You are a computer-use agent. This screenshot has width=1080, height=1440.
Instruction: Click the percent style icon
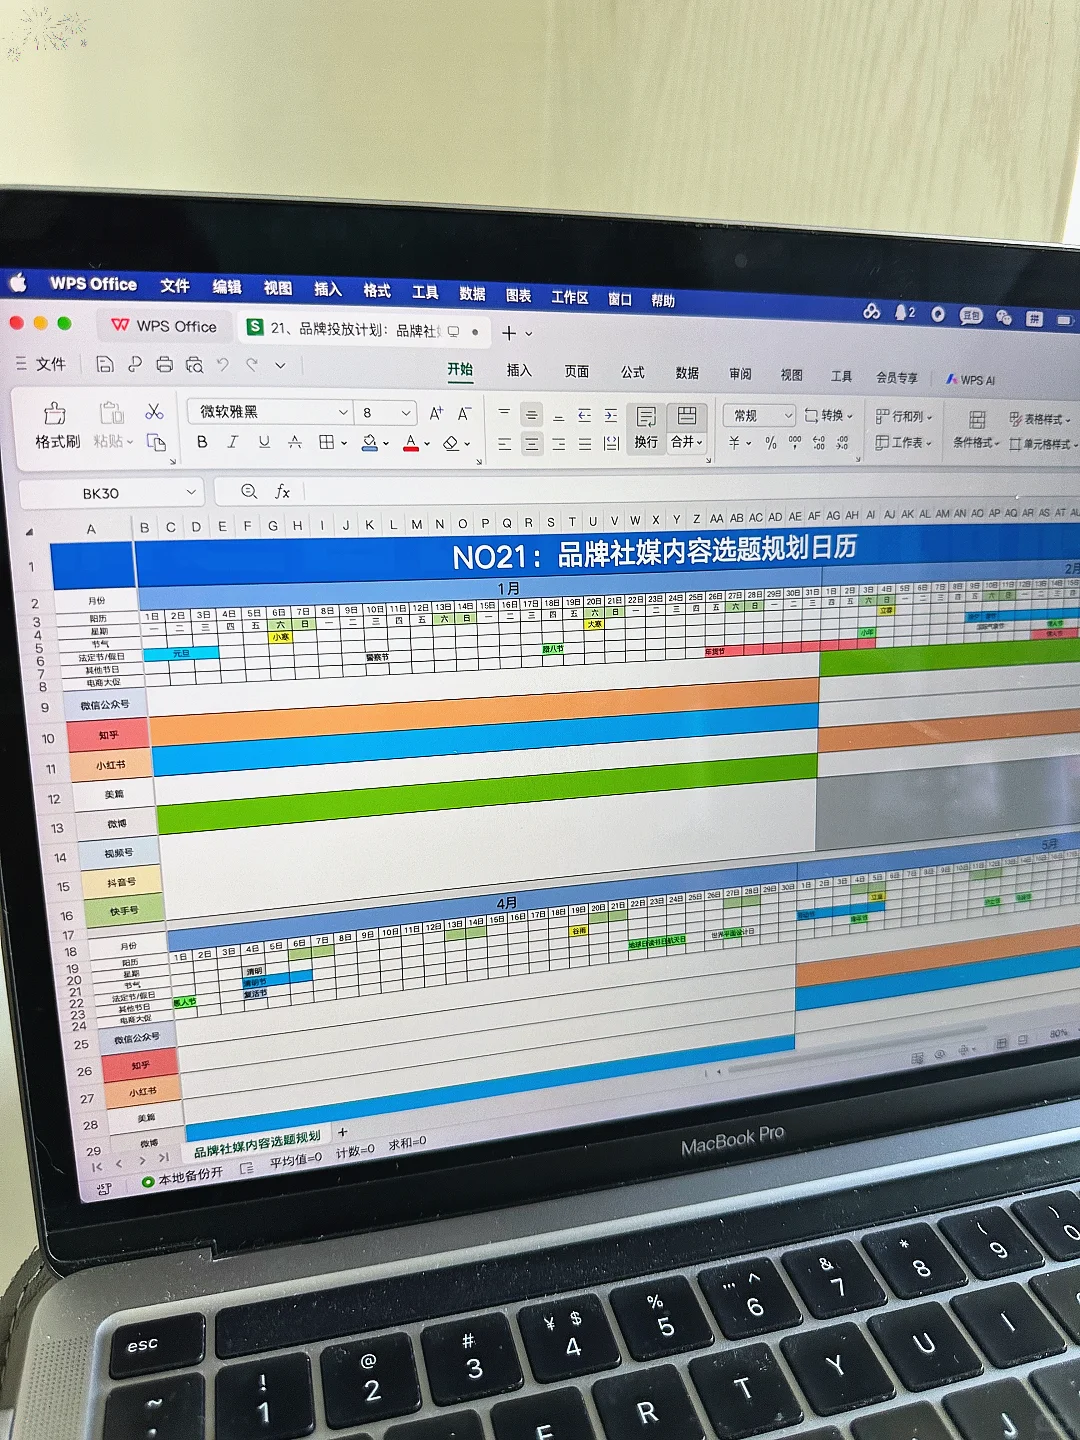pyautogui.click(x=771, y=442)
